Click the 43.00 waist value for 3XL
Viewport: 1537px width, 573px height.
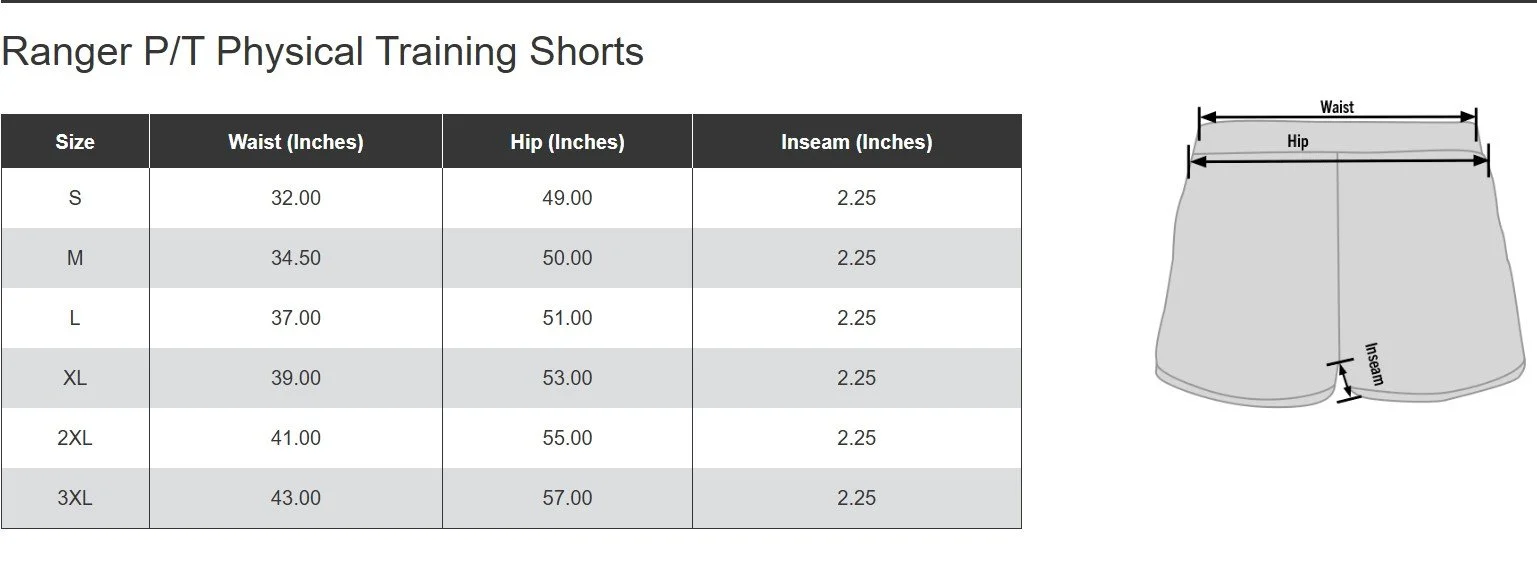pyautogui.click(x=296, y=498)
